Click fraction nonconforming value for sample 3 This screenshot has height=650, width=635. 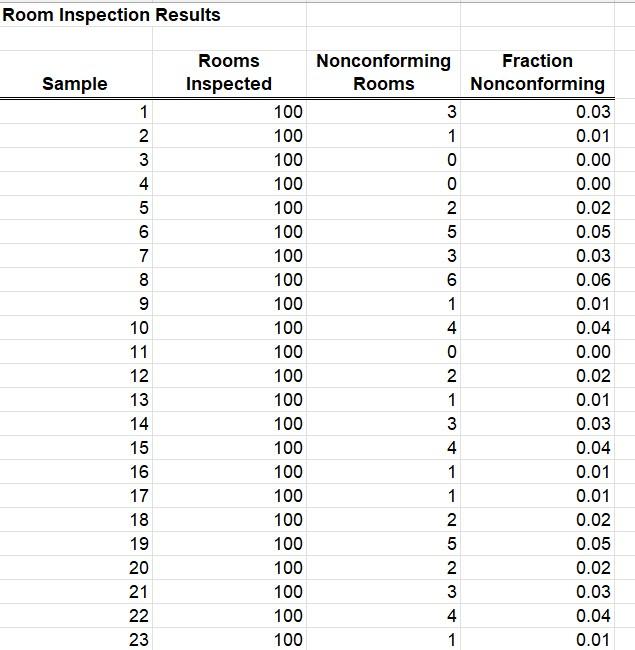(x=538, y=160)
